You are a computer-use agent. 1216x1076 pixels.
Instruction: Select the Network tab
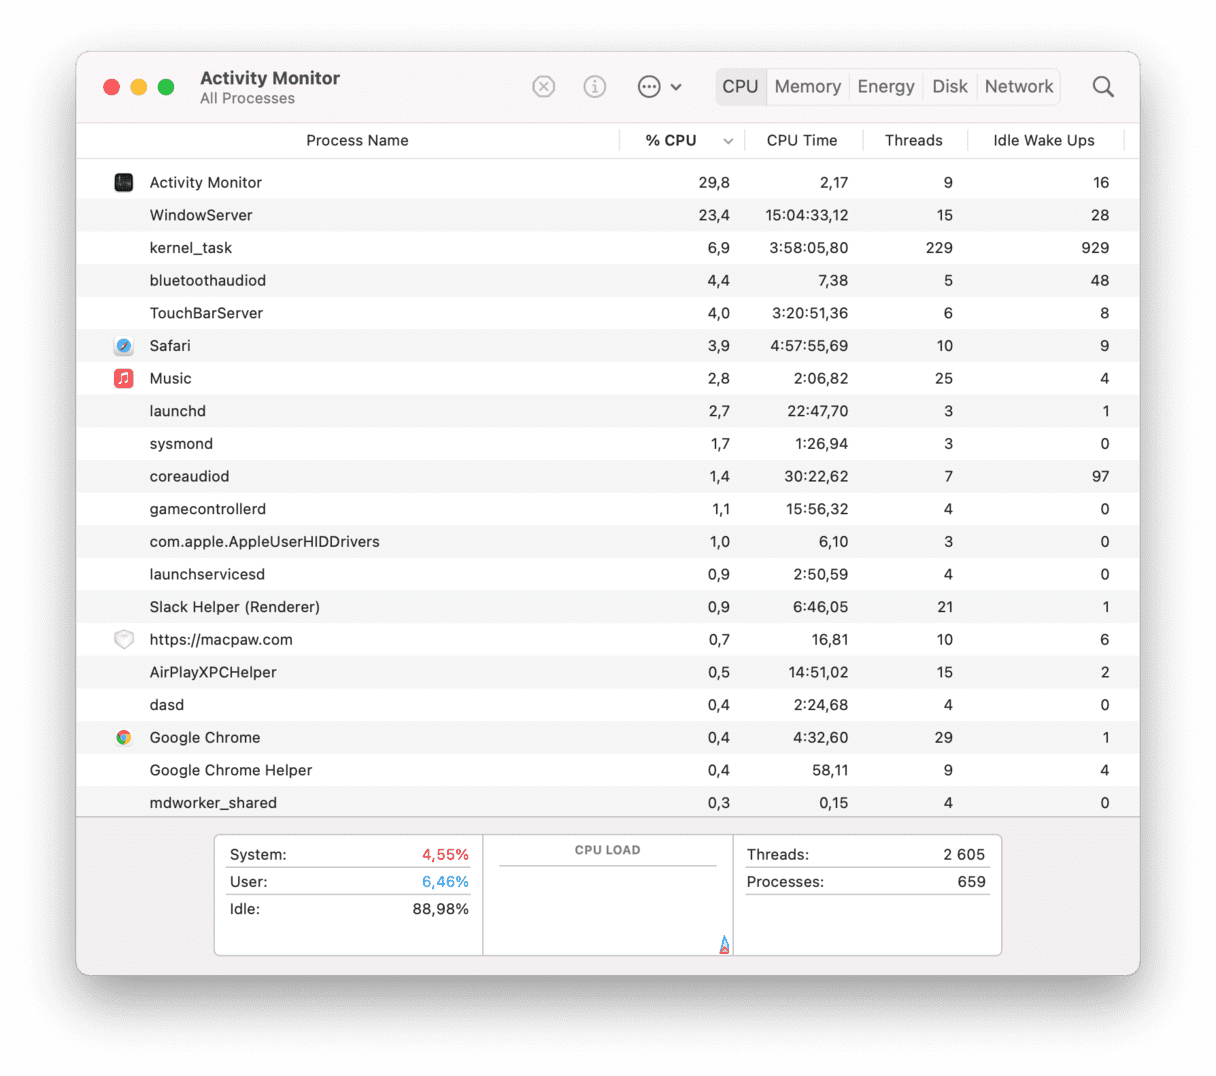coord(1018,87)
